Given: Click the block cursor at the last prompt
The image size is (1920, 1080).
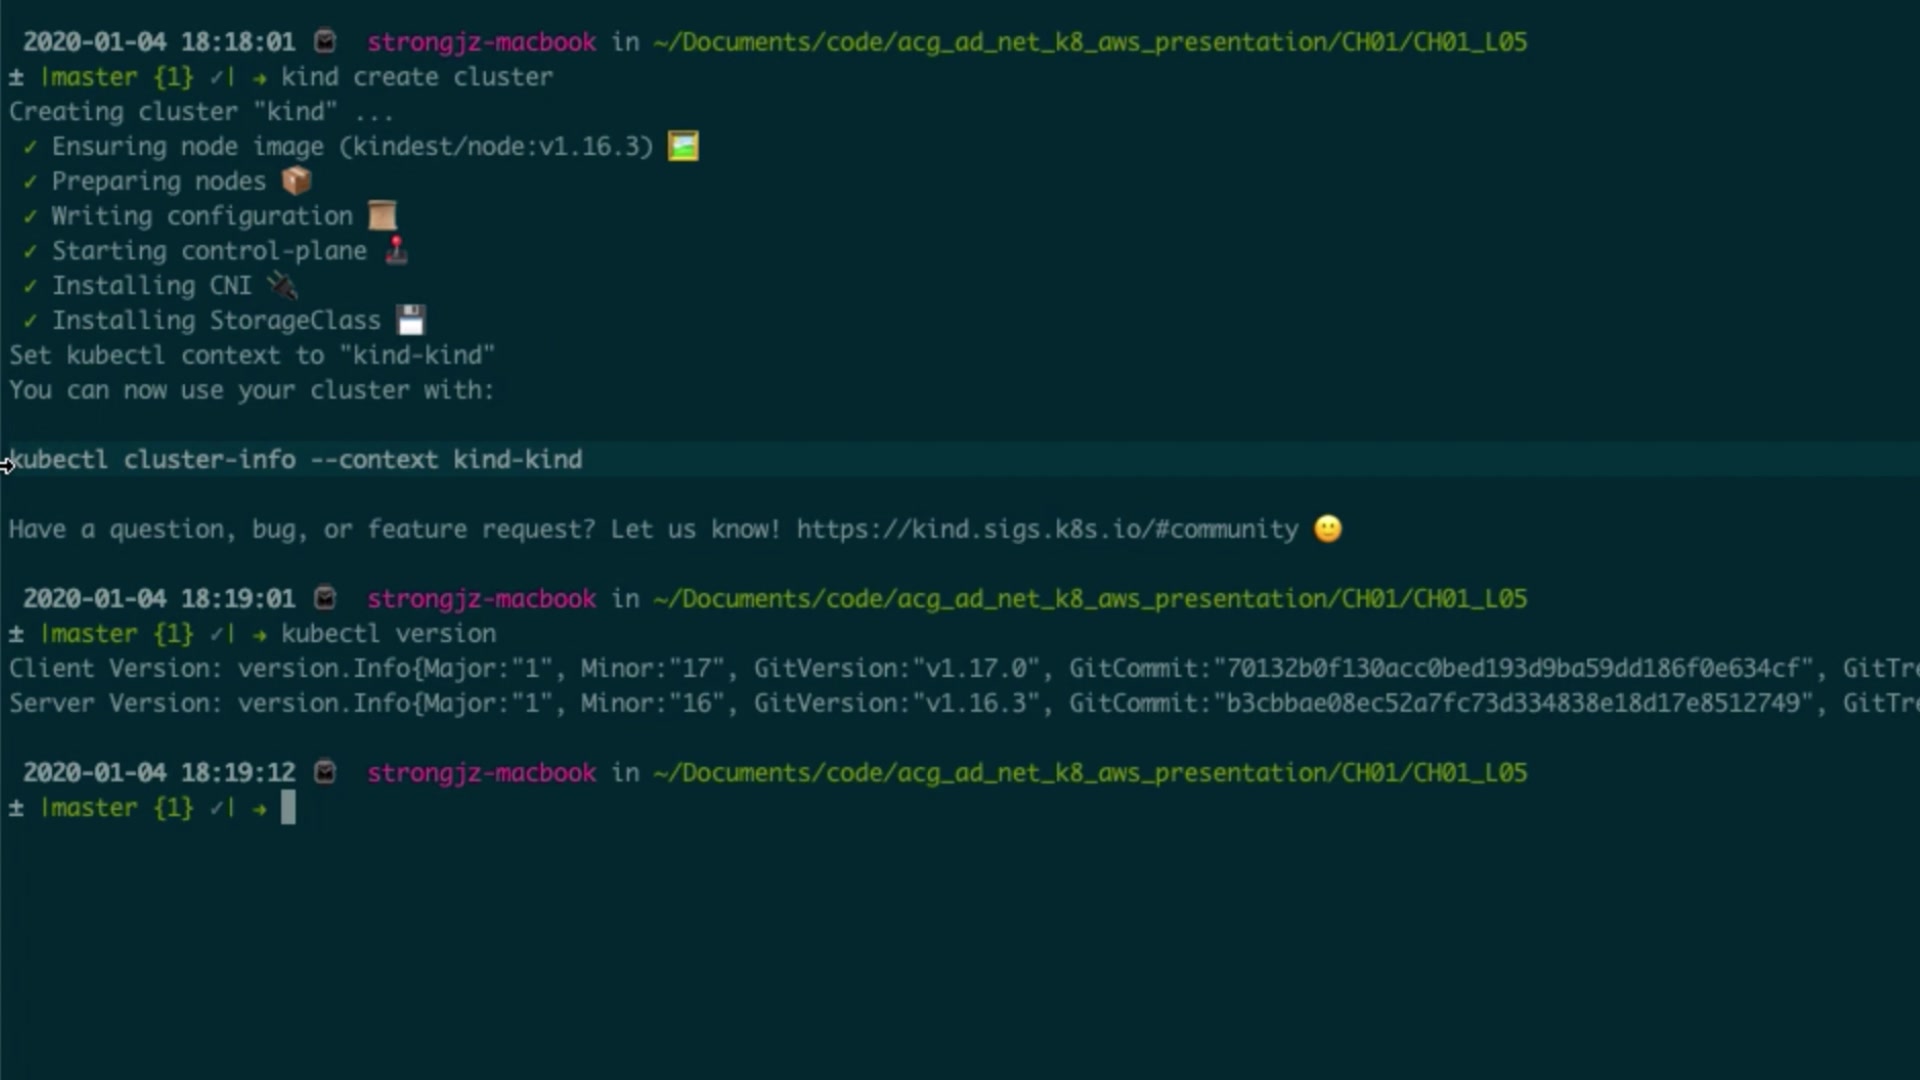Looking at the screenshot, I should (x=288, y=807).
